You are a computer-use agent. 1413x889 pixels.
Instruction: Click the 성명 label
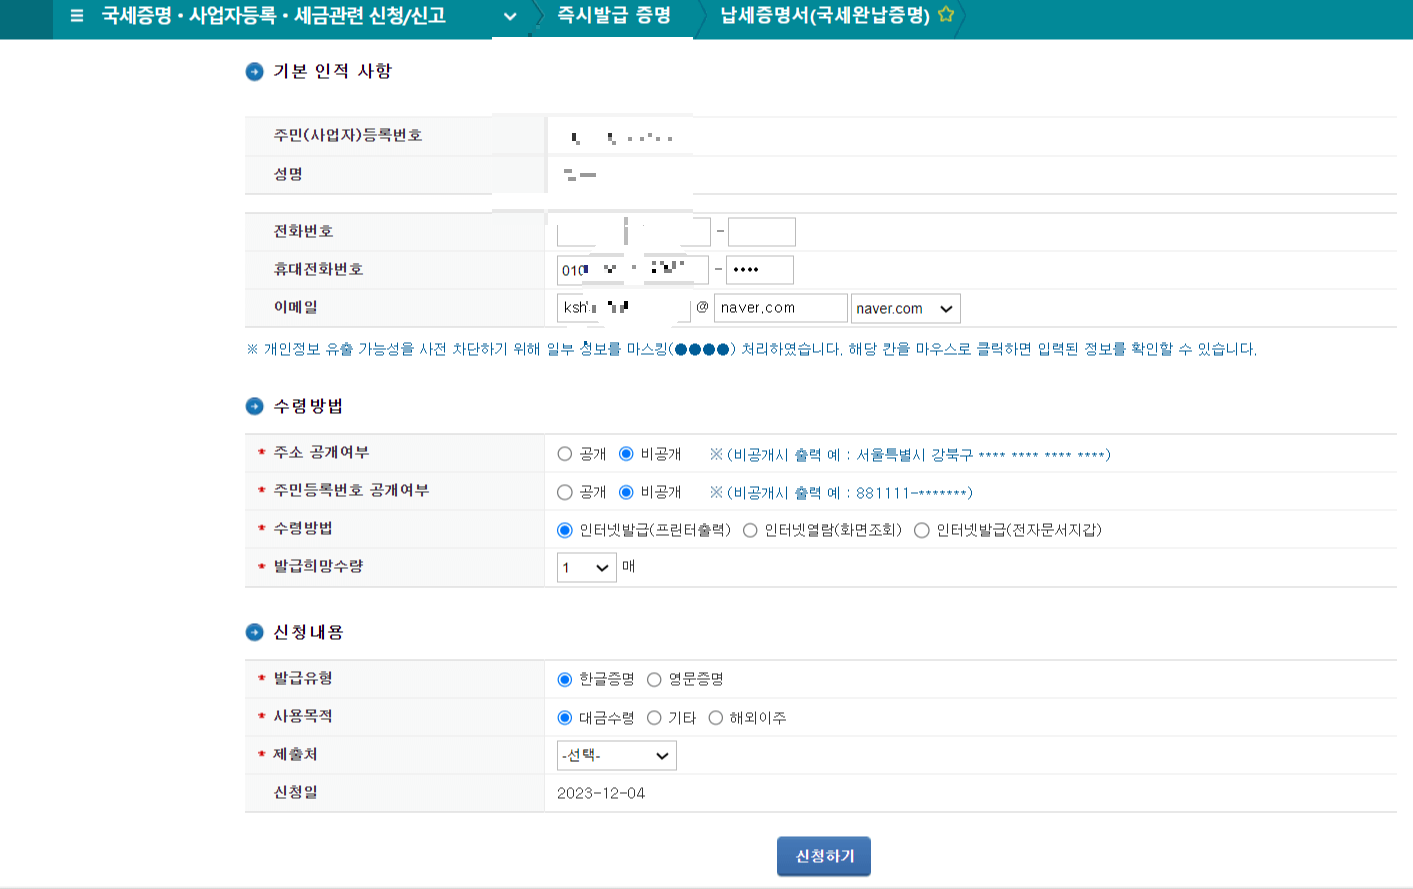pos(288,174)
